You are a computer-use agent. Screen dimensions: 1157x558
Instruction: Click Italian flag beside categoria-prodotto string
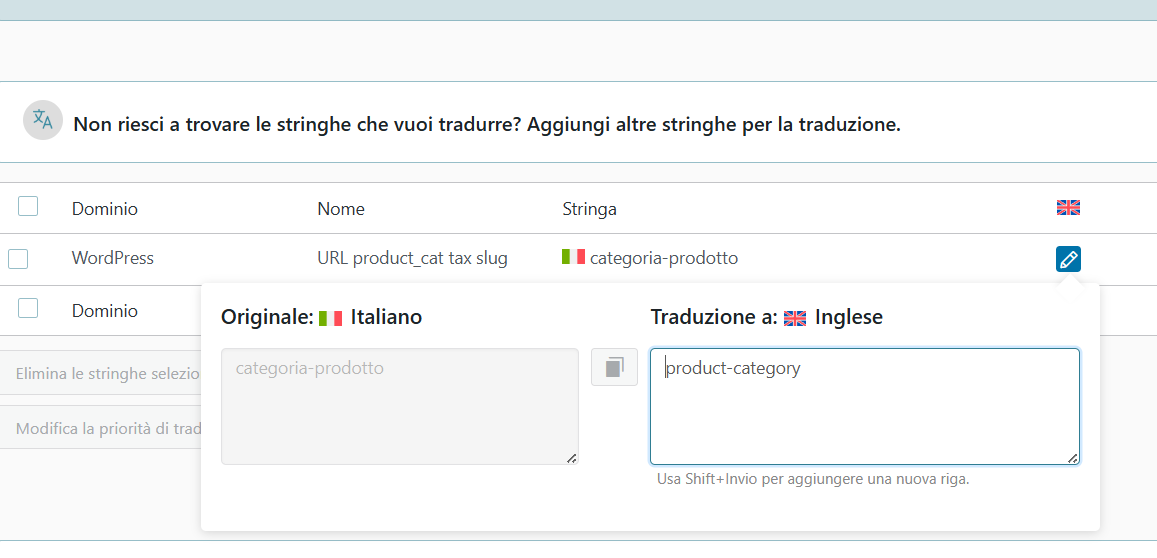(x=573, y=258)
